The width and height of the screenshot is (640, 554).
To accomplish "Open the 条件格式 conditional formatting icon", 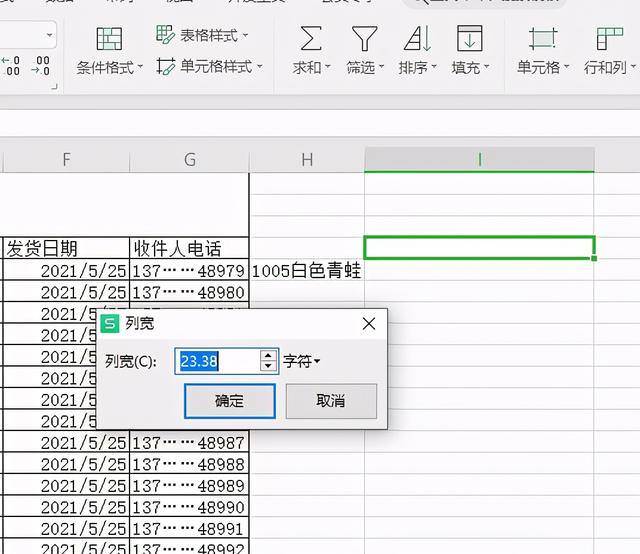I will [x=109, y=38].
